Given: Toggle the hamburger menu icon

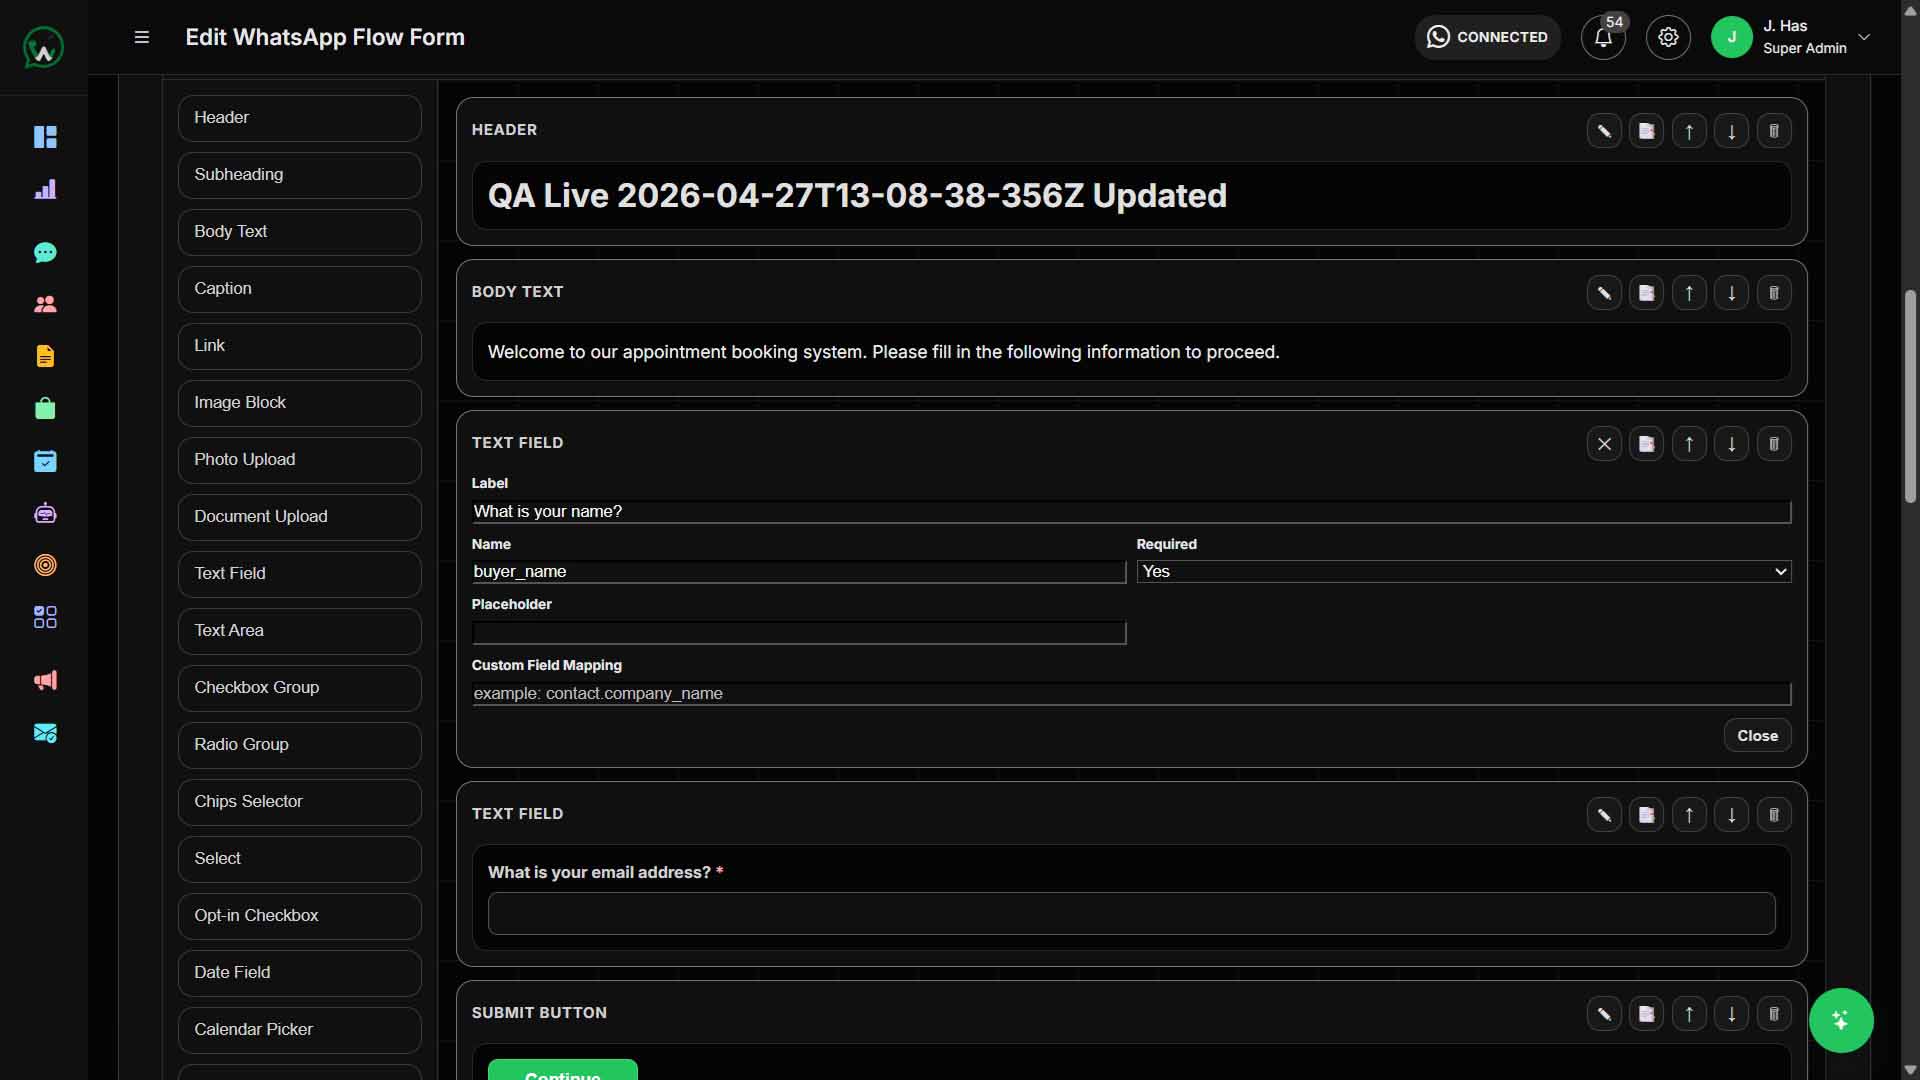Looking at the screenshot, I should (142, 37).
